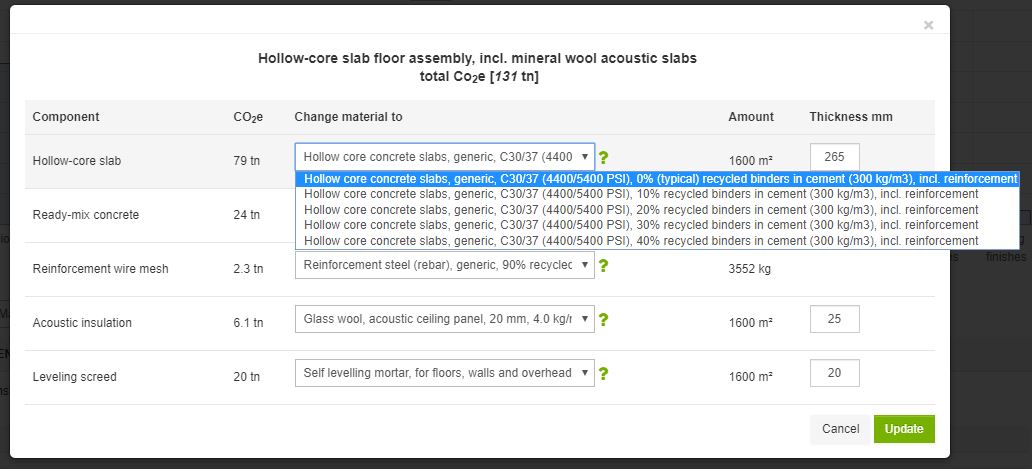Edit the Acoustic insulation thickness field showing 25
The width and height of the screenshot is (1032, 469).
click(x=834, y=320)
